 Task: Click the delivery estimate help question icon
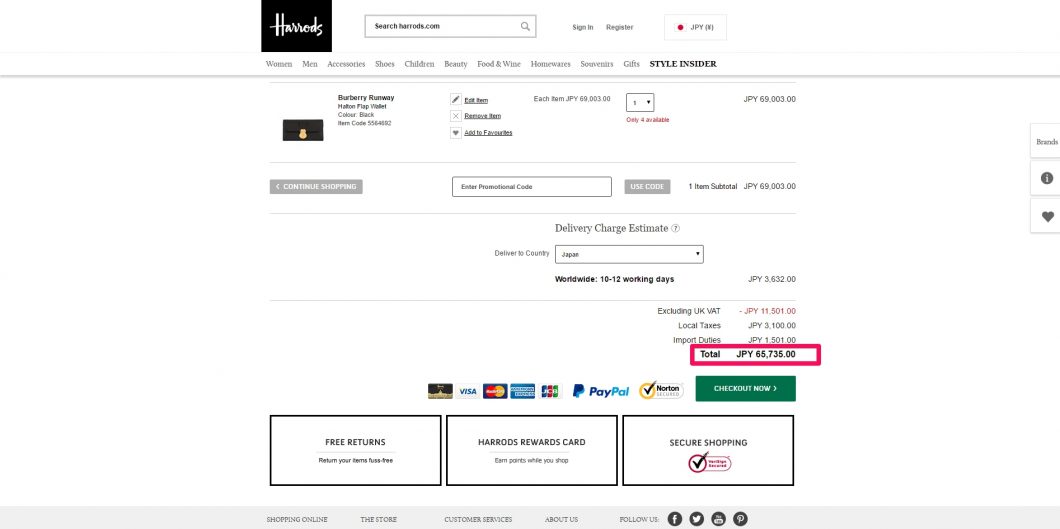click(675, 228)
